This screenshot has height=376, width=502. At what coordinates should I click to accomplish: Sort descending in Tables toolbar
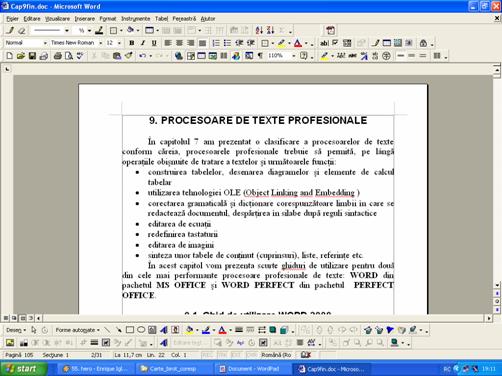tap(270, 31)
